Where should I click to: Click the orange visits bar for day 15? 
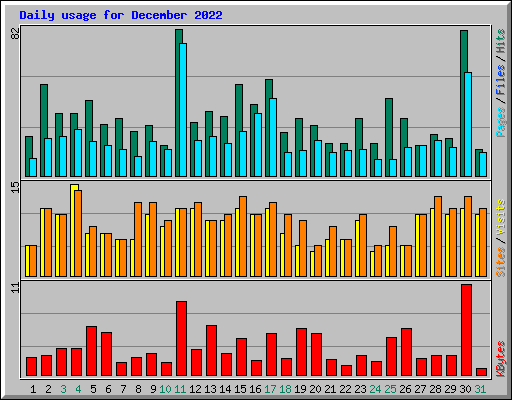[243, 236]
